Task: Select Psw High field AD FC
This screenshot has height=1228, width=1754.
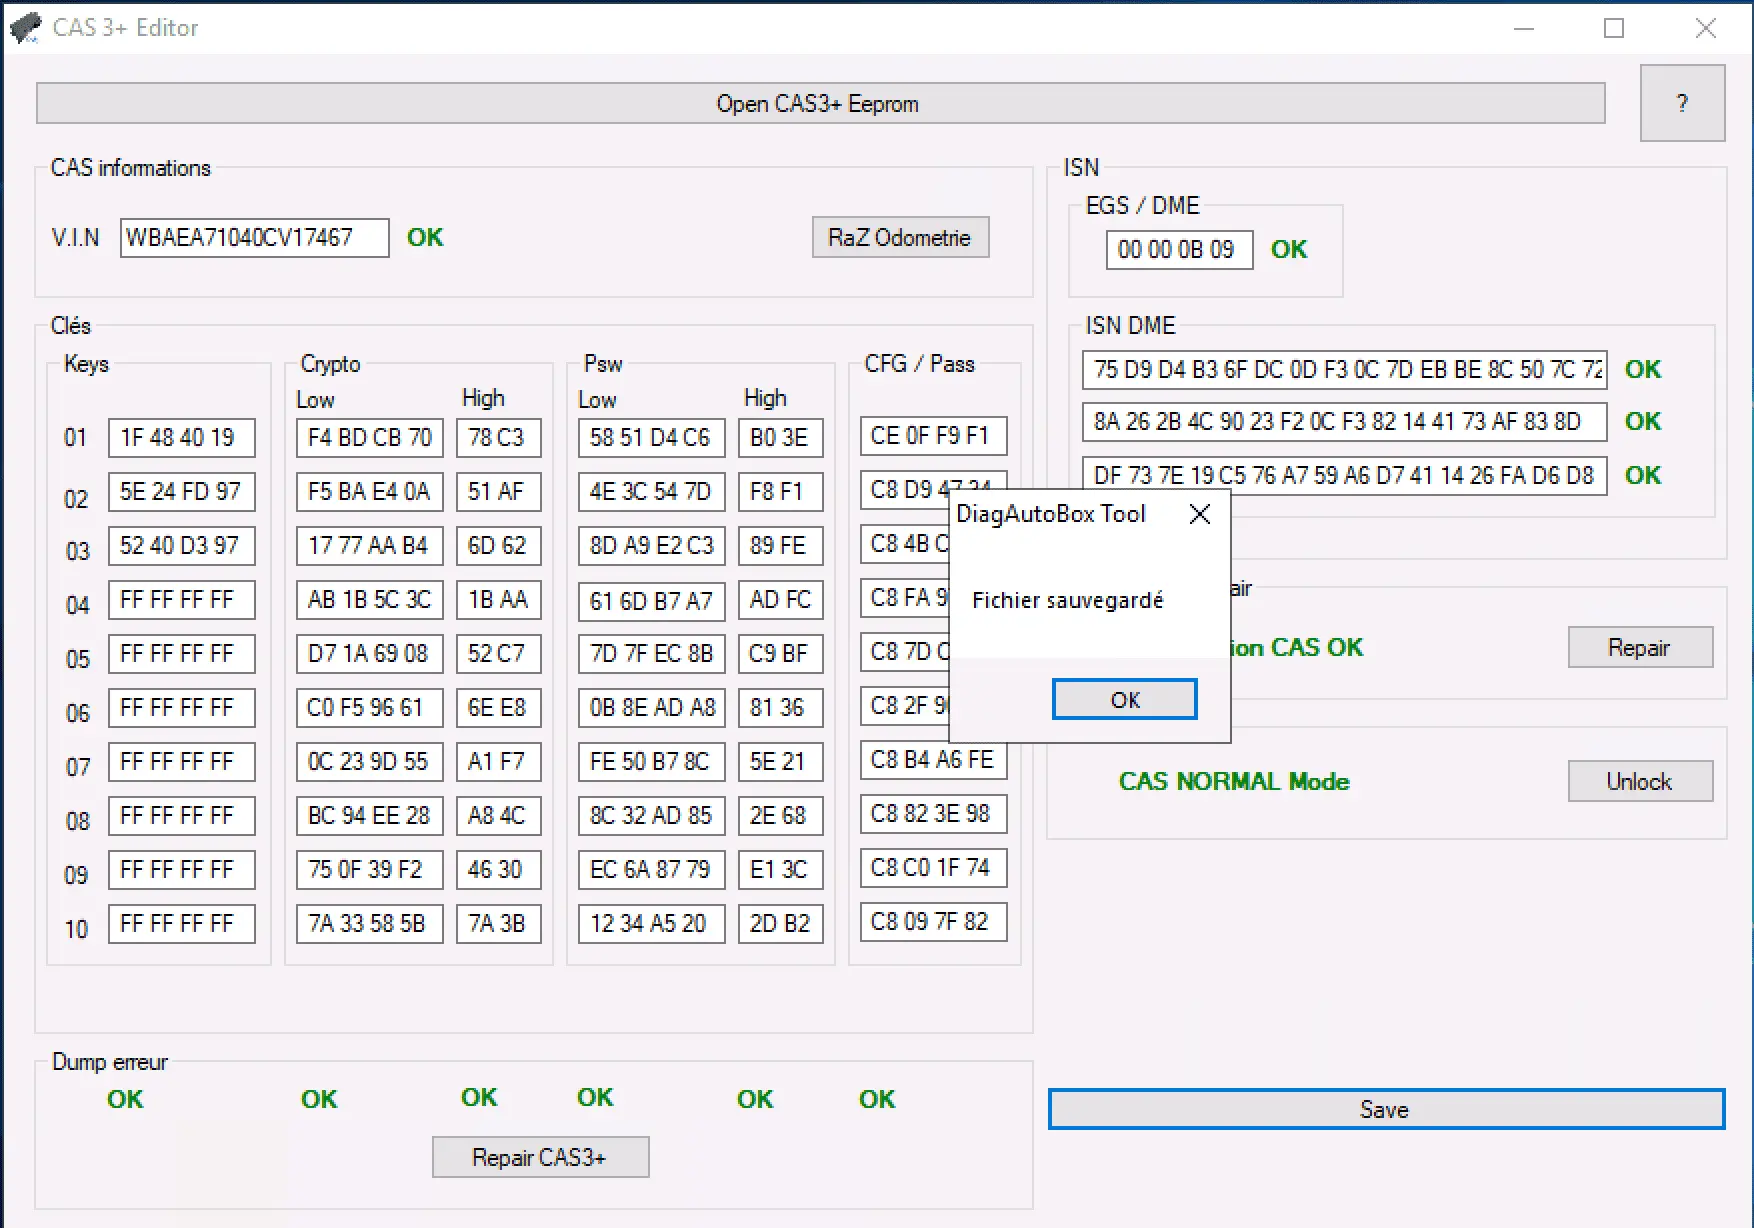Action: [780, 599]
